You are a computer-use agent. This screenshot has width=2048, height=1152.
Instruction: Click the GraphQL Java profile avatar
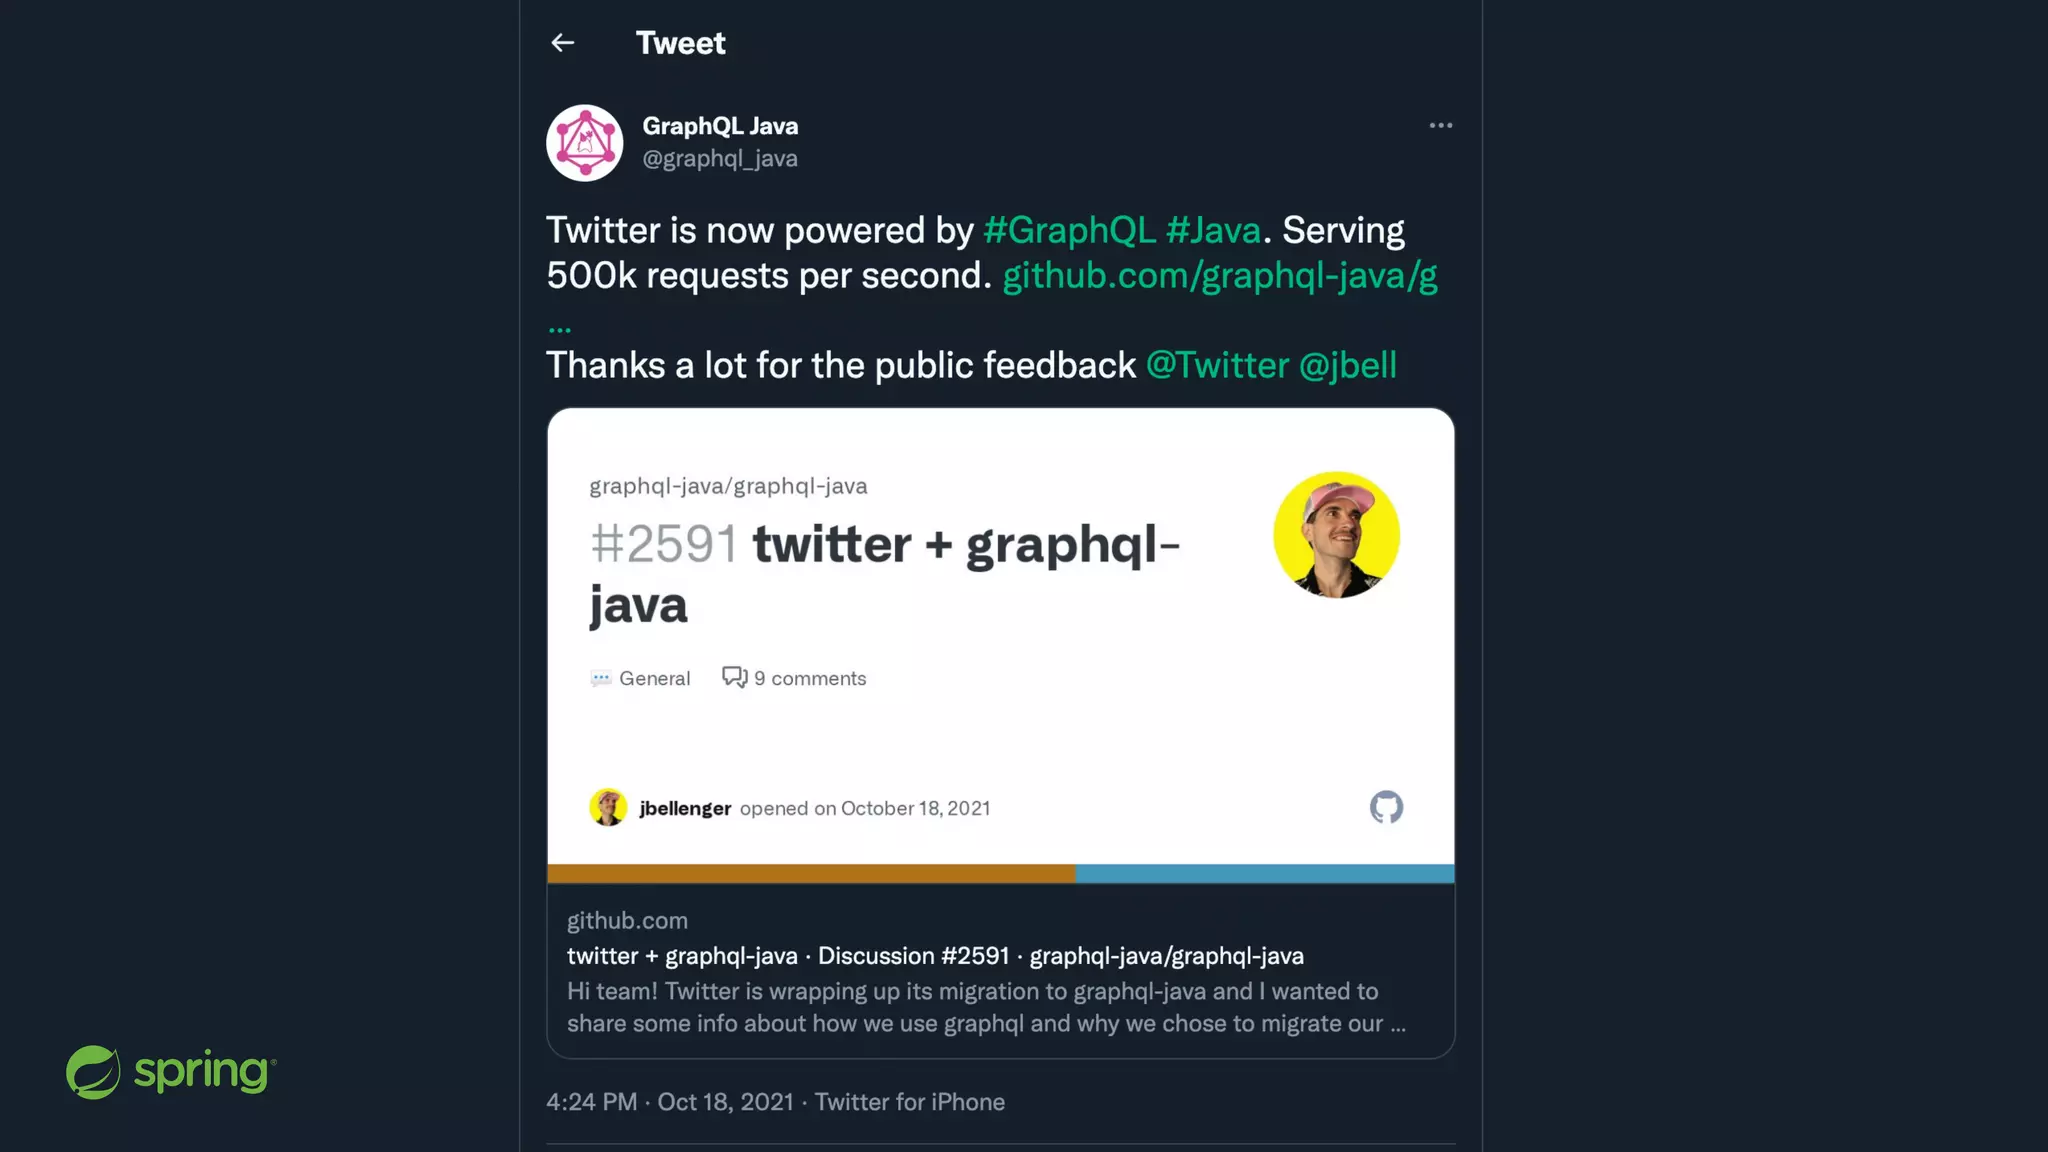(585, 143)
